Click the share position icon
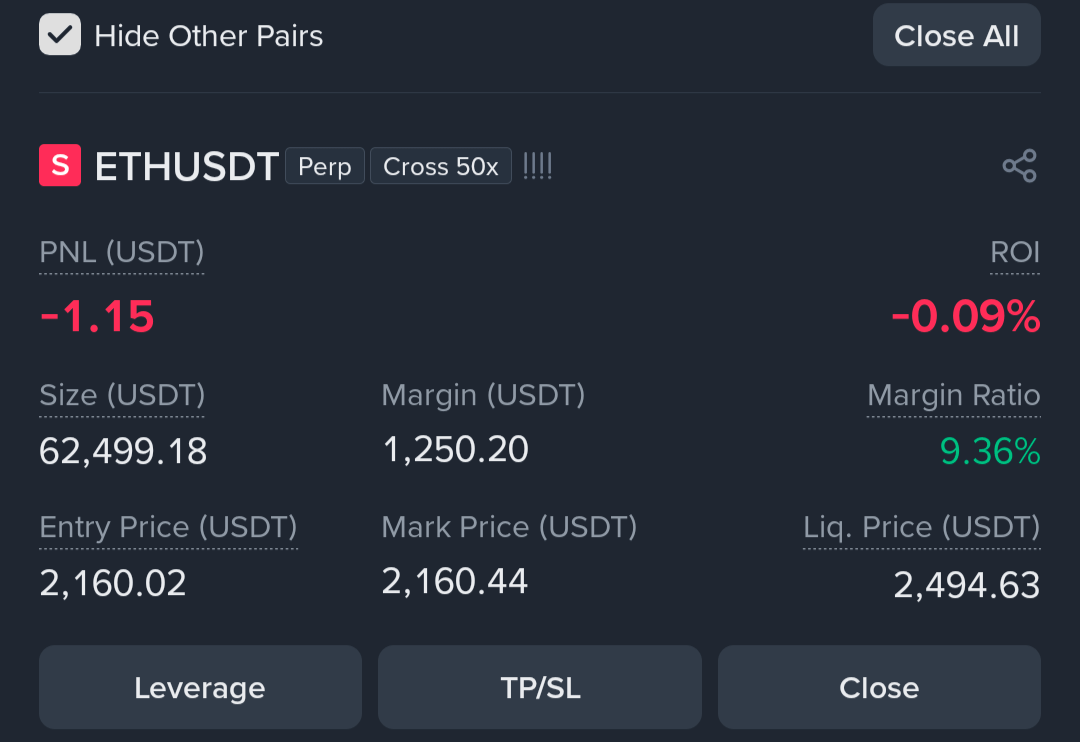 [1019, 165]
